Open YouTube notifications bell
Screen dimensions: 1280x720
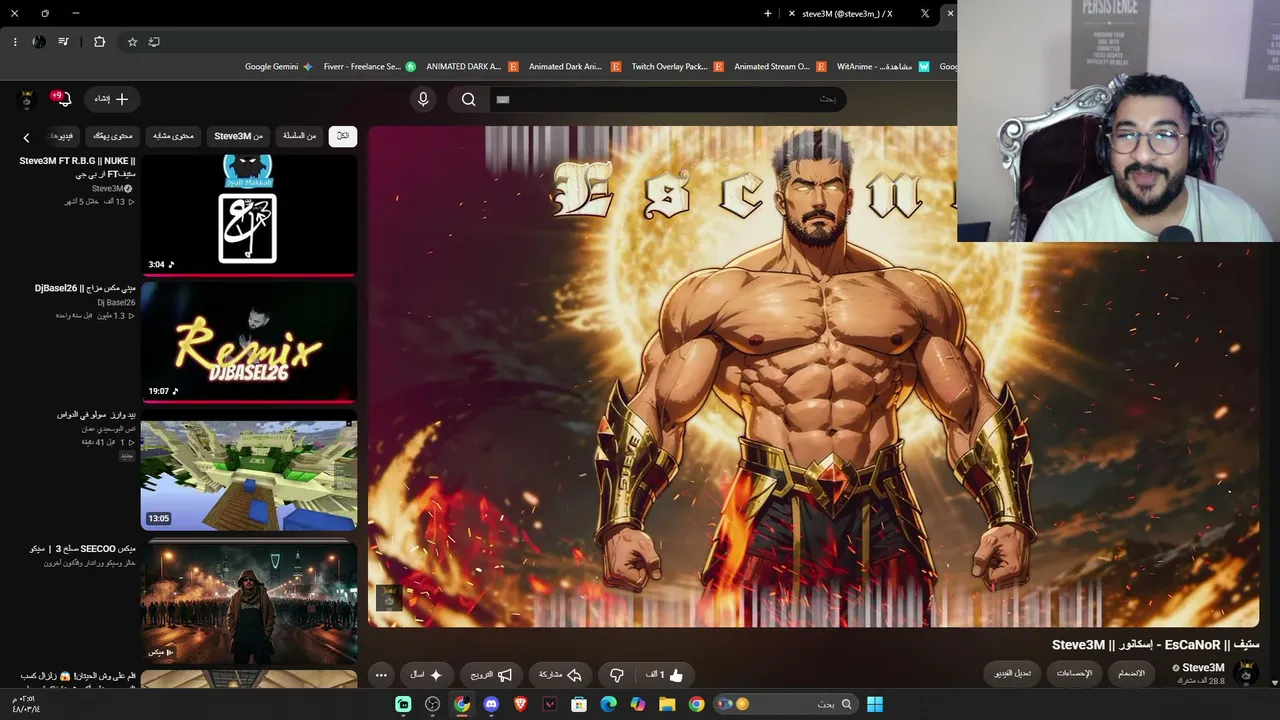(63, 99)
